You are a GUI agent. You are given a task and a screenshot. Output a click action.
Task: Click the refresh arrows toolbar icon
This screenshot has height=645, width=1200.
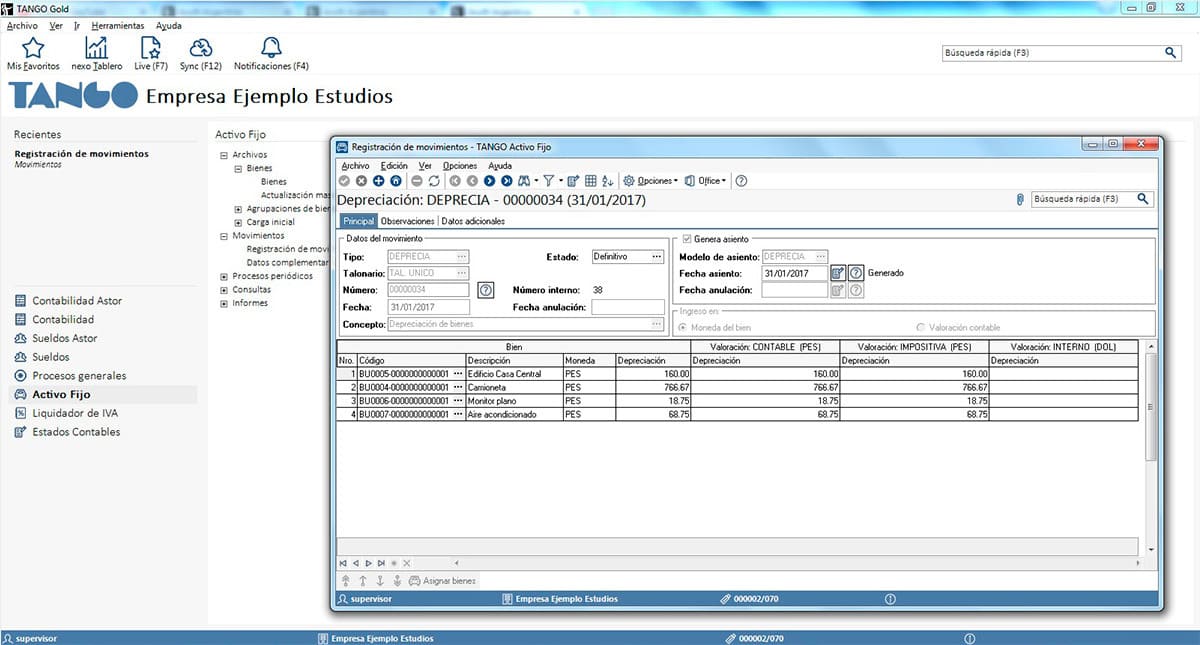click(x=433, y=181)
